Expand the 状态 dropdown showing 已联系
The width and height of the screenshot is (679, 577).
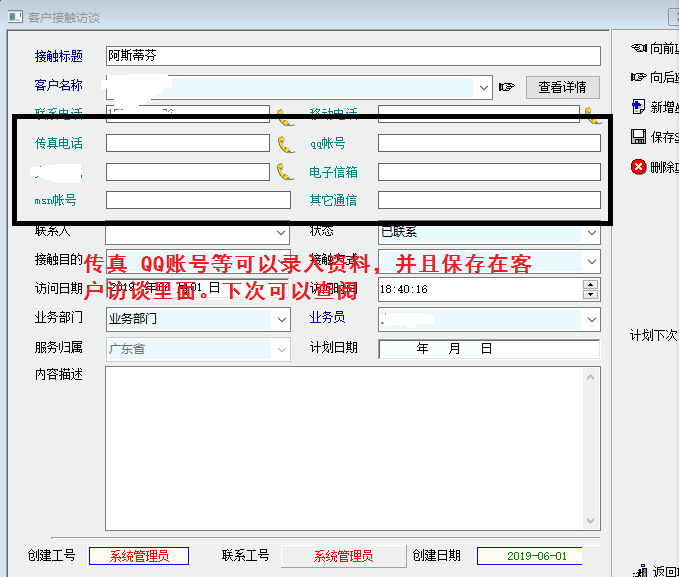click(x=591, y=233)
